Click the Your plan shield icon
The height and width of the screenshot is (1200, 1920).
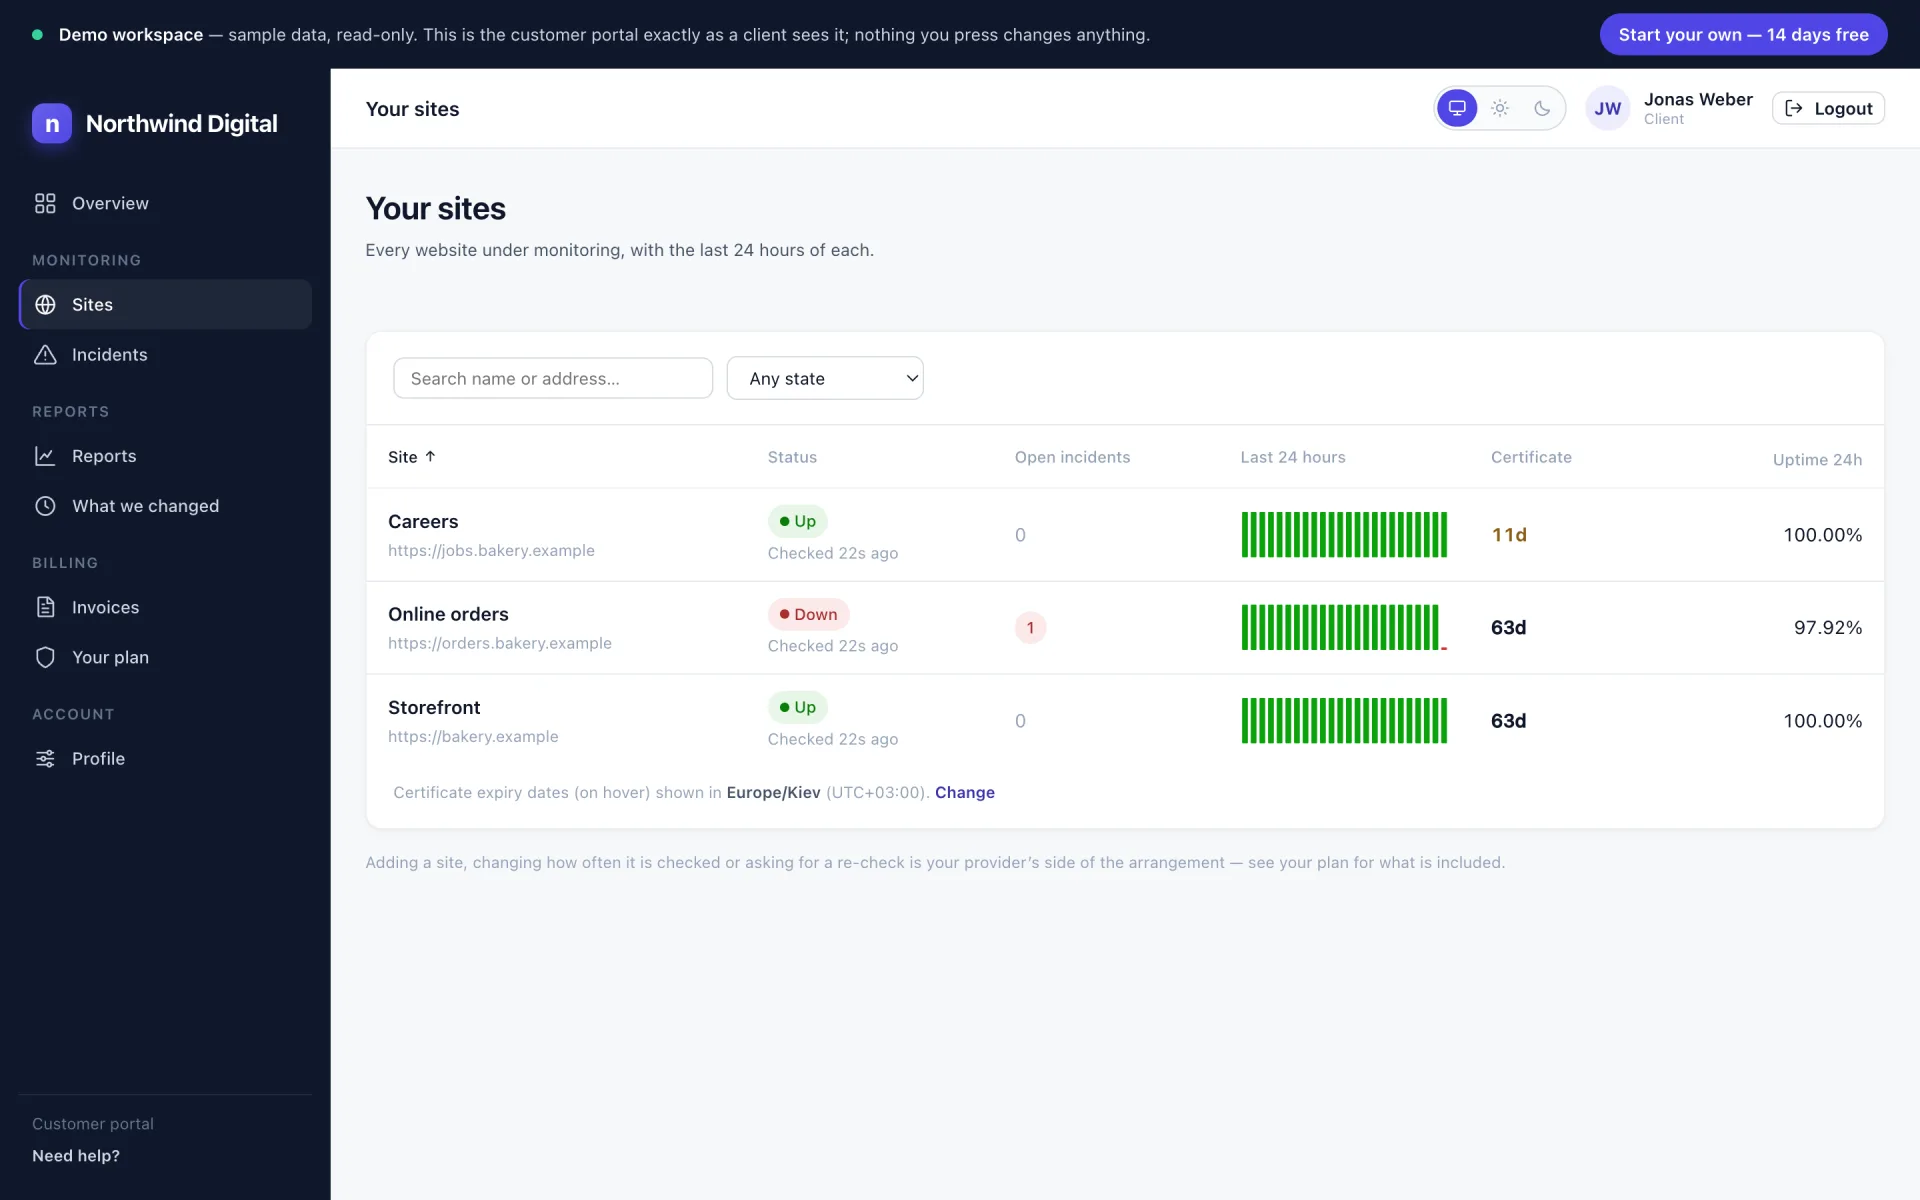point(45,657)
